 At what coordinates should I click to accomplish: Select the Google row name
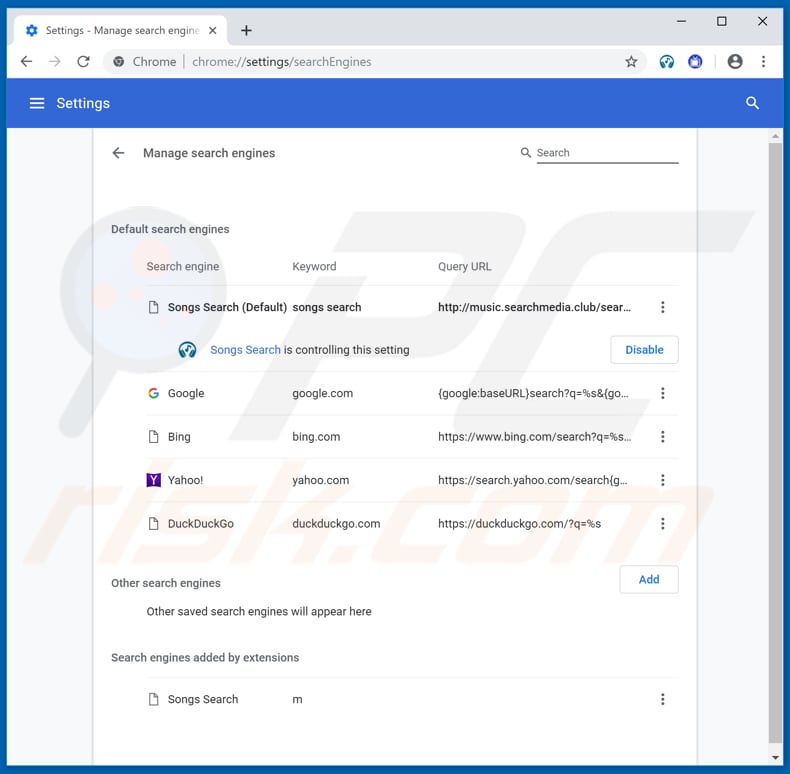186,393
